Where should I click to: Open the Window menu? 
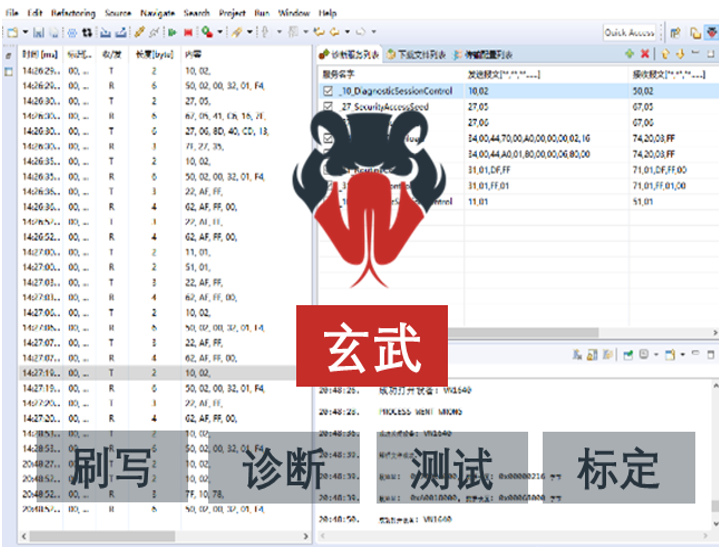(x=294, y=13)
